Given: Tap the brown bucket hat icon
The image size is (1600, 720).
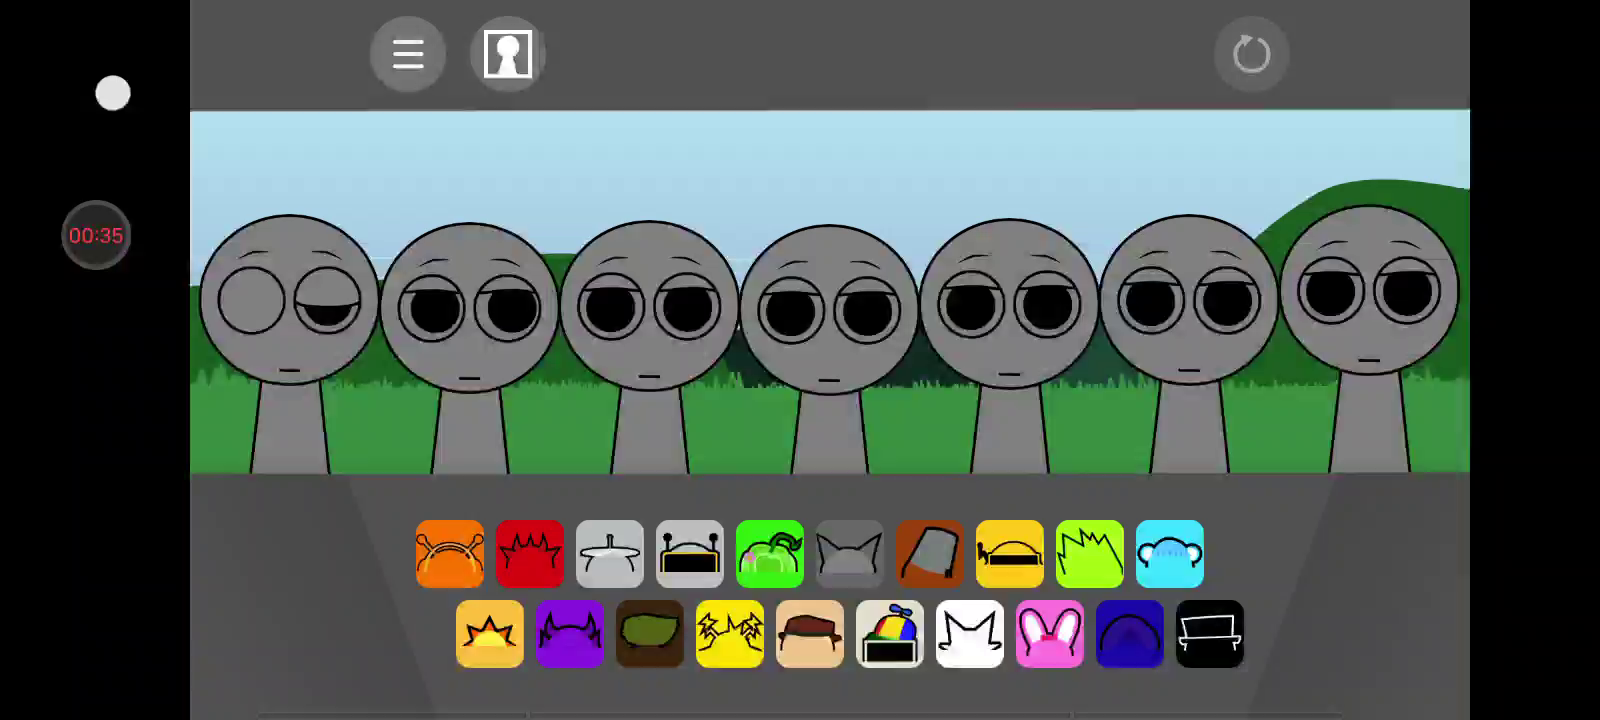Looking at the screenshot, I should (x=930, y=554).
